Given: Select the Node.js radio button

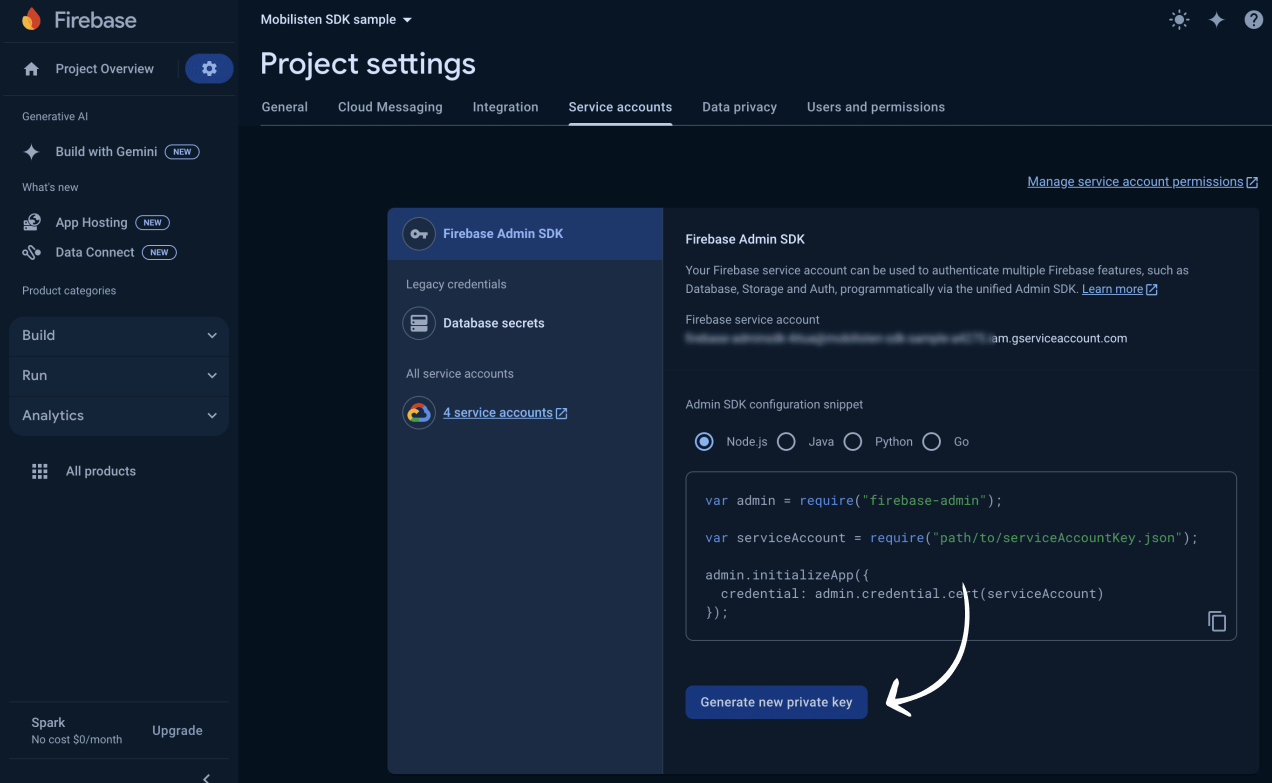Looking at the screenshot, I should (704, 442).
